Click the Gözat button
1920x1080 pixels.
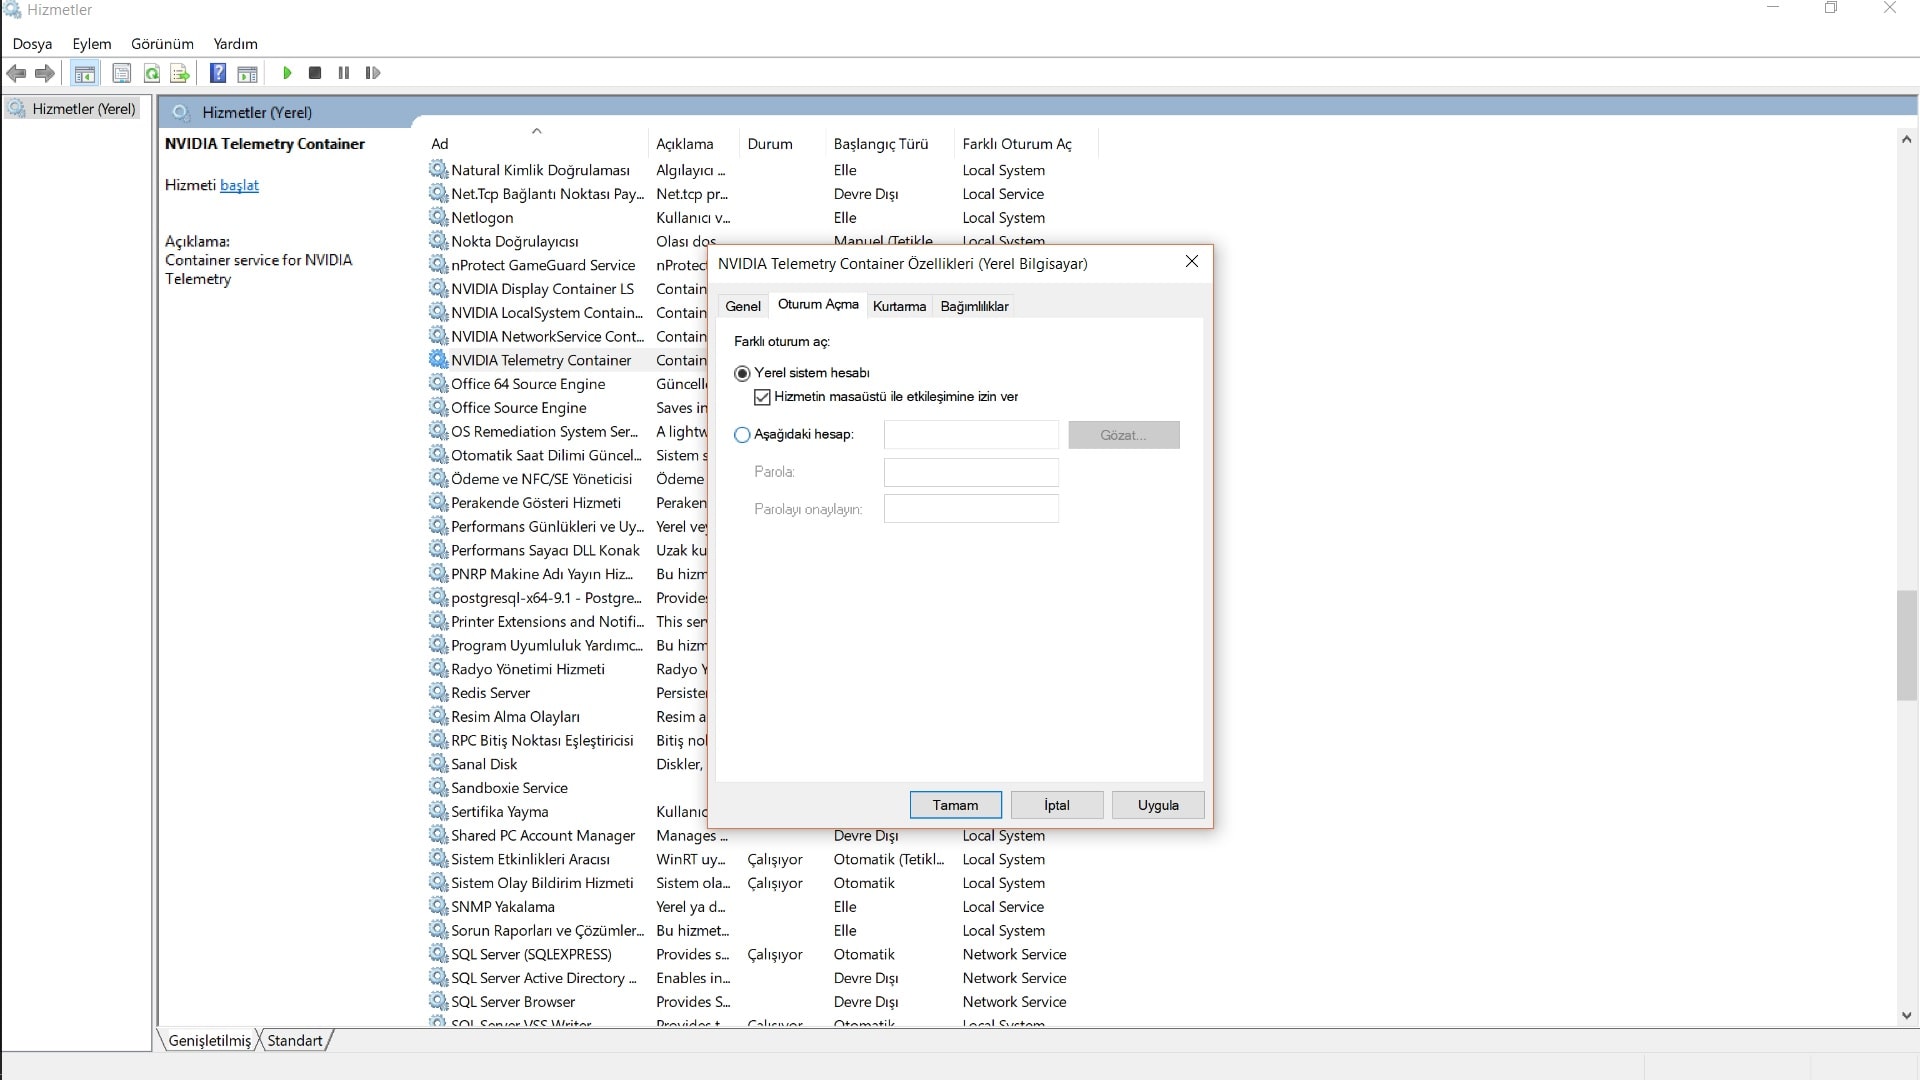(x=1124, y=434)
